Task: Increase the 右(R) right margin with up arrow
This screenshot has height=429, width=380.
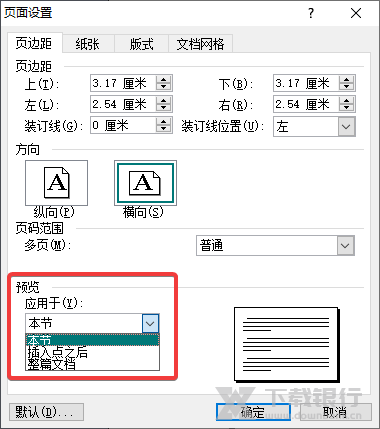Action: pyautogui.click(x=347, y=101)
